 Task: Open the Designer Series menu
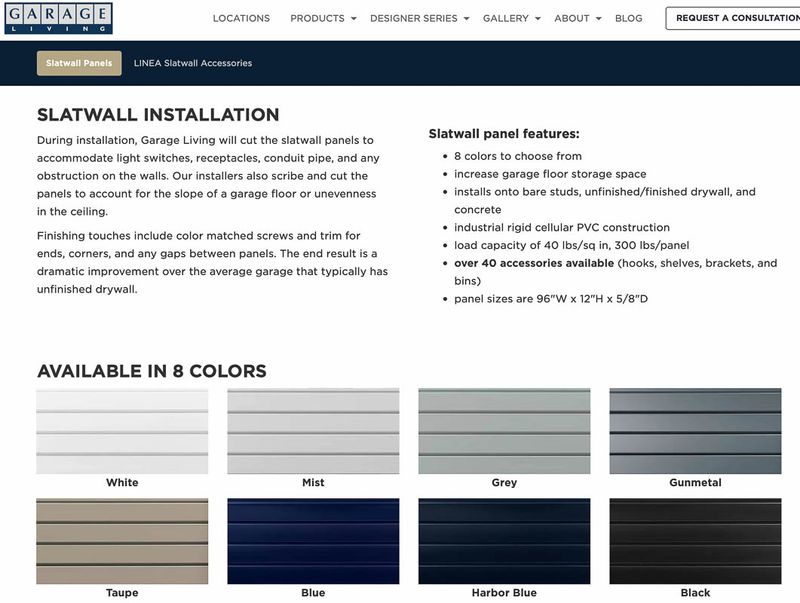click(414, 18)
